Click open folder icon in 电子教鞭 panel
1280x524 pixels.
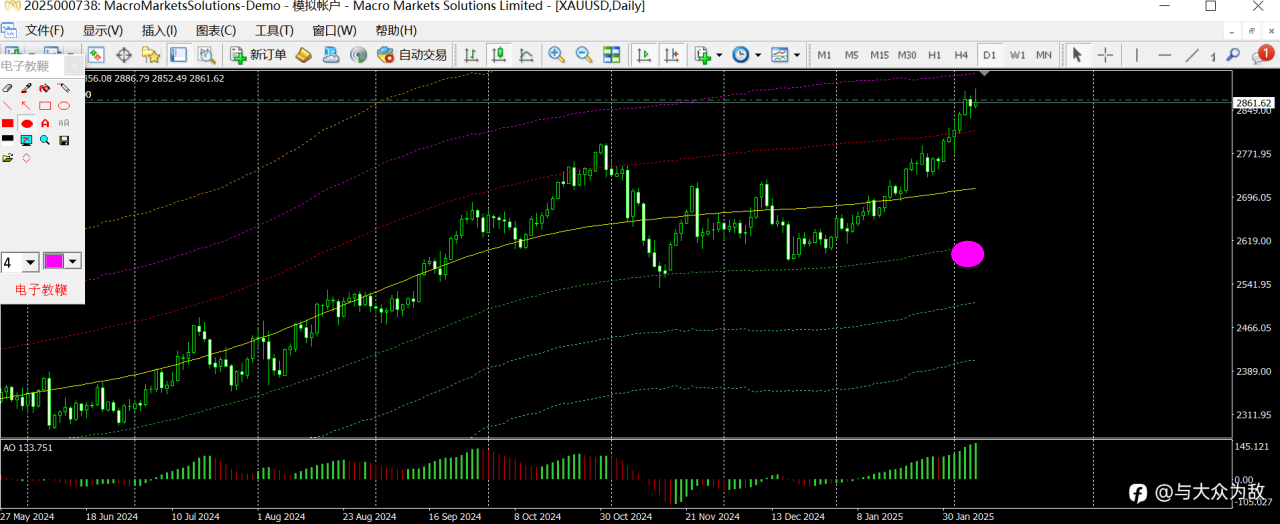coord(8,158)
